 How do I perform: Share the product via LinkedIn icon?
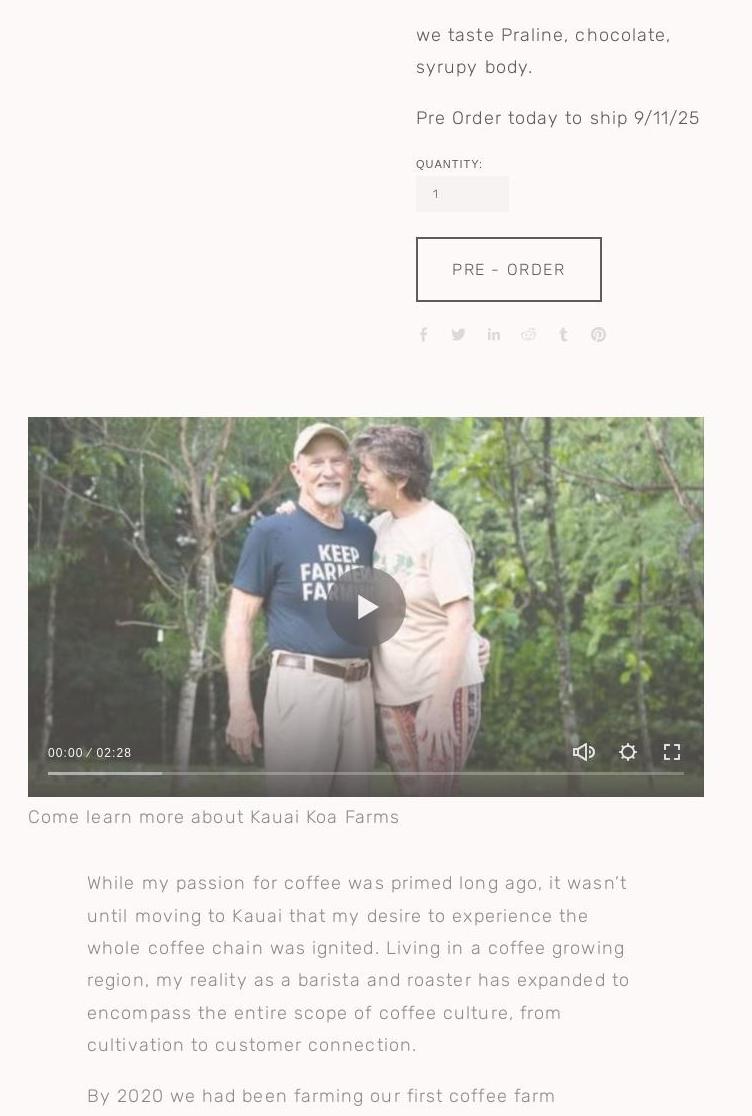coord(493,335)
